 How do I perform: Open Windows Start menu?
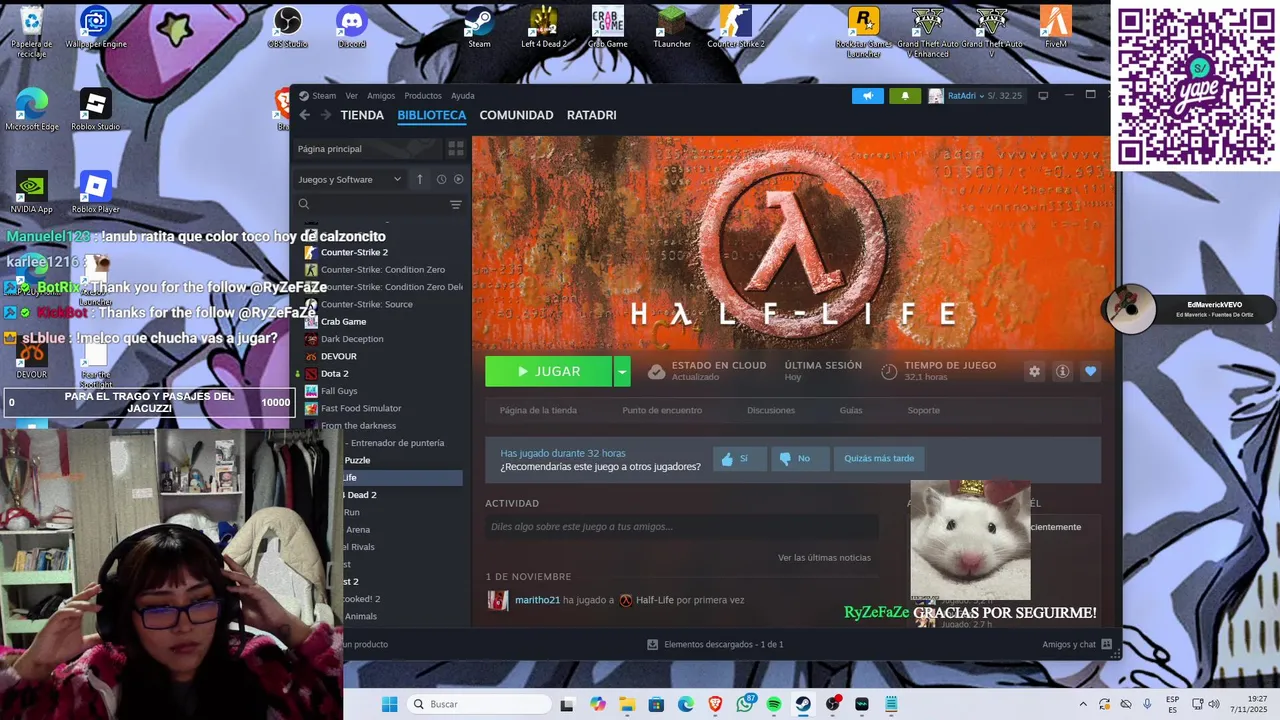click(x=389, y=704)
